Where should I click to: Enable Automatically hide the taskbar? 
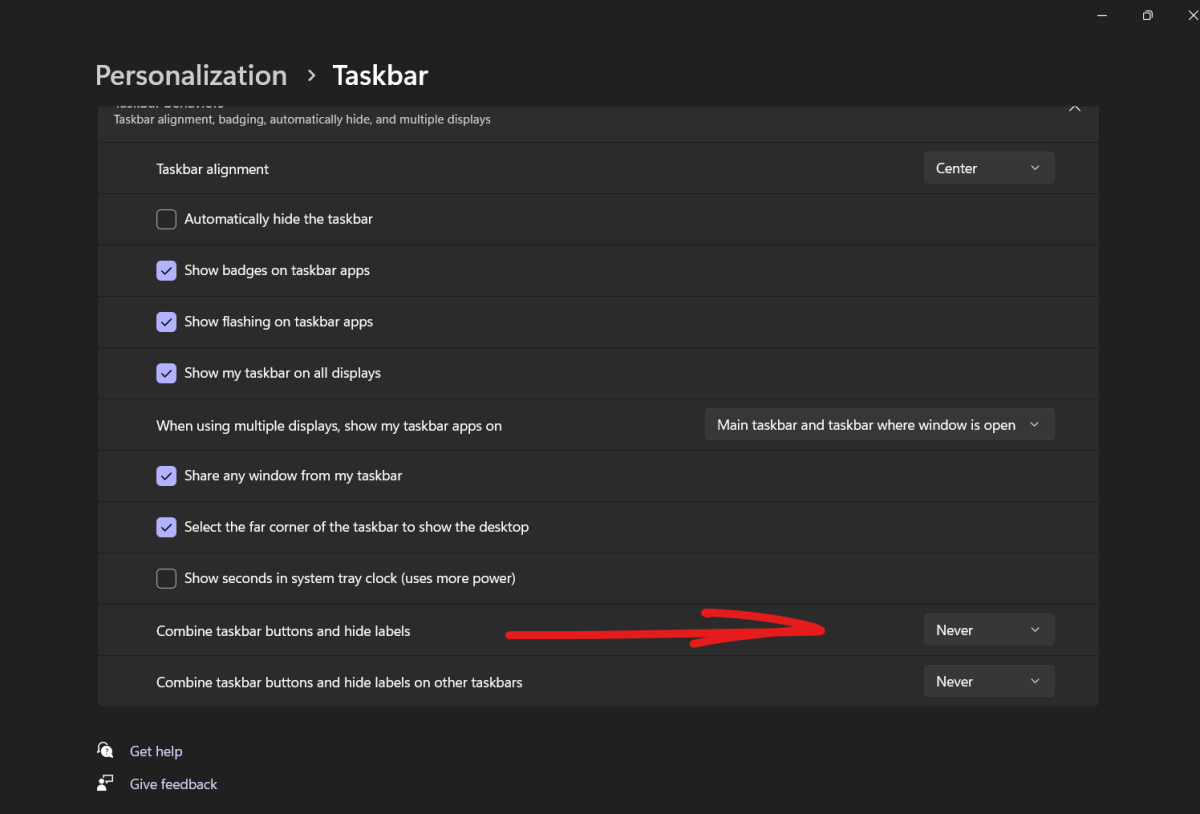point(166,219)
